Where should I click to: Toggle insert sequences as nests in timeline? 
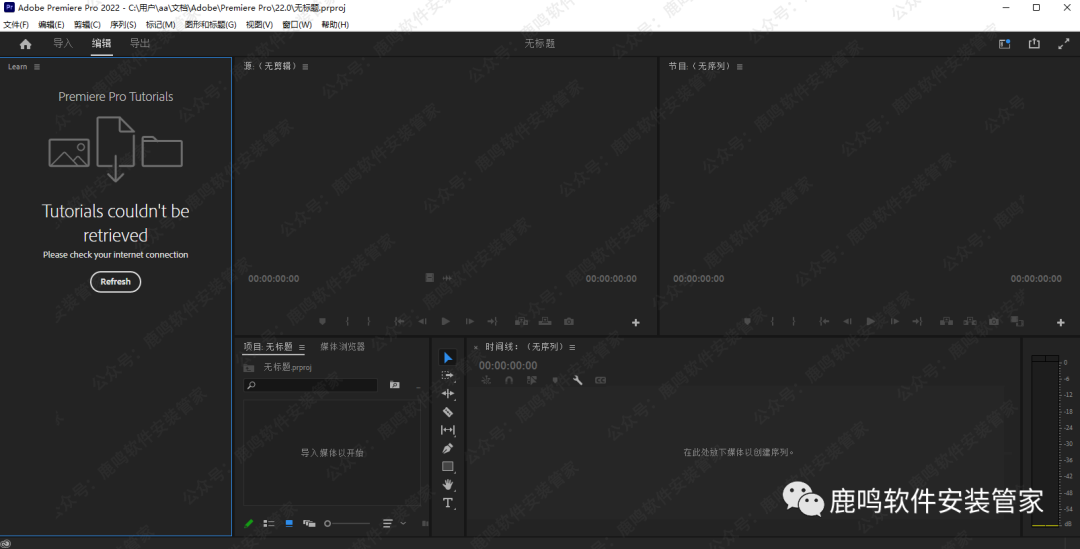486,380
